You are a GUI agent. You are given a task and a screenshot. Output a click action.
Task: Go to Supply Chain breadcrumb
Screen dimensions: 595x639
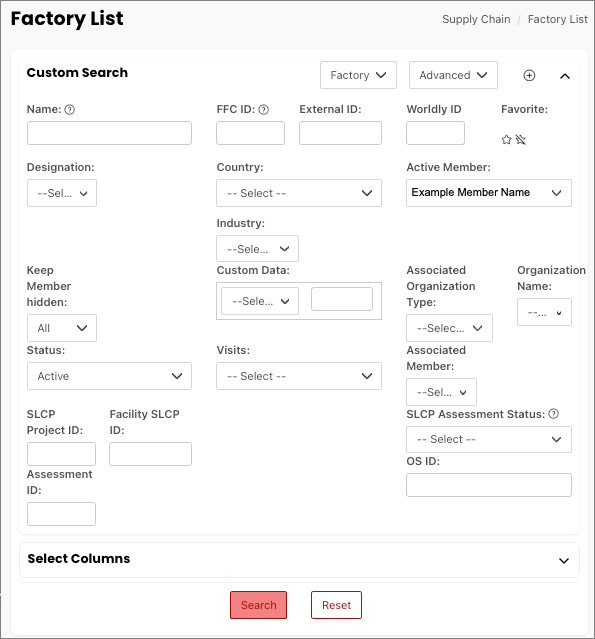tap(476, 19)
